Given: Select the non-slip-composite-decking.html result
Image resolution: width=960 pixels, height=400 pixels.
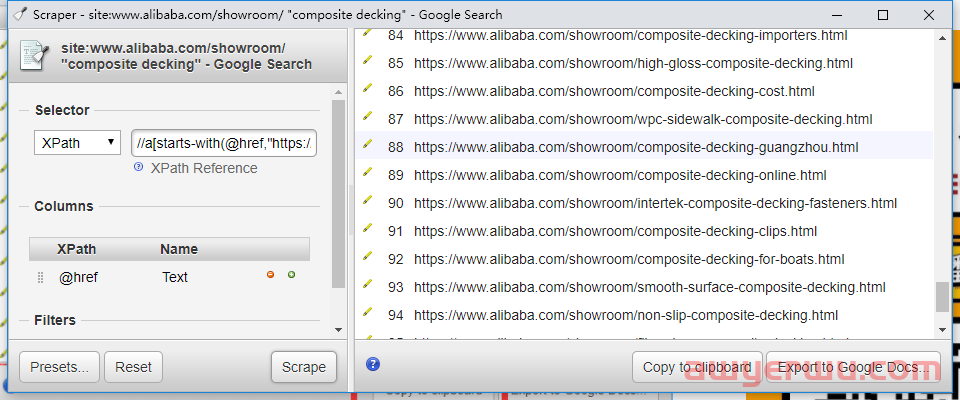Looking at the screenshot, I should [x=626, y=315].
